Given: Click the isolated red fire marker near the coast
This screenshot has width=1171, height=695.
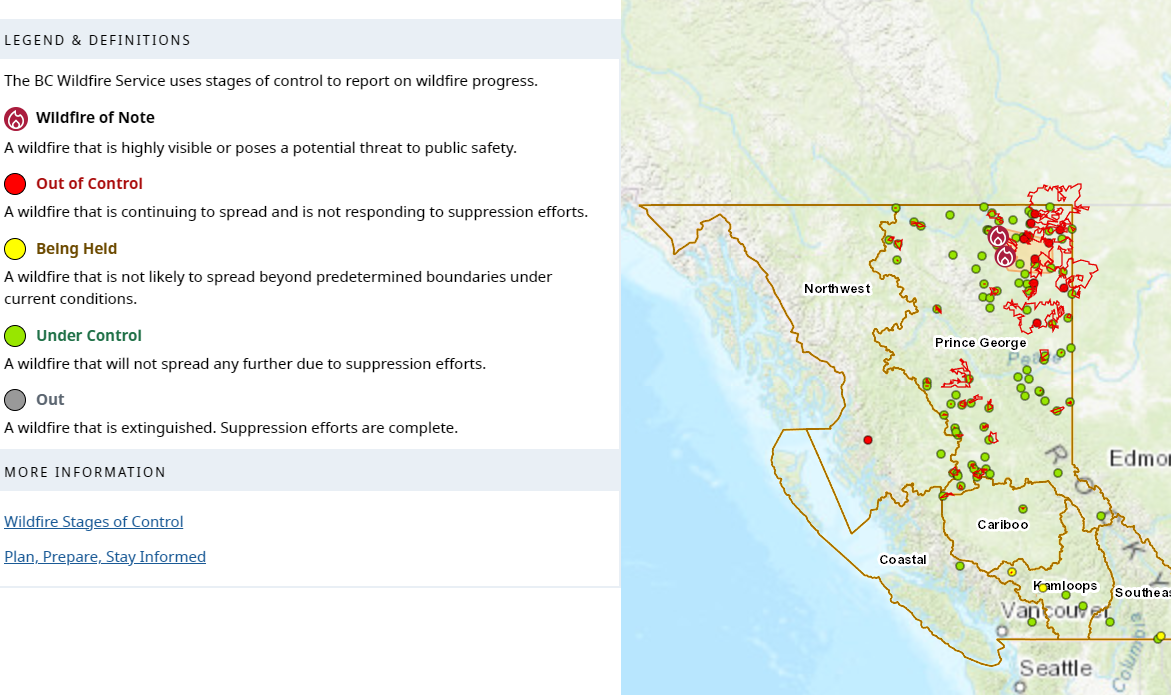Looking at the screenshot, I should 868,440.
